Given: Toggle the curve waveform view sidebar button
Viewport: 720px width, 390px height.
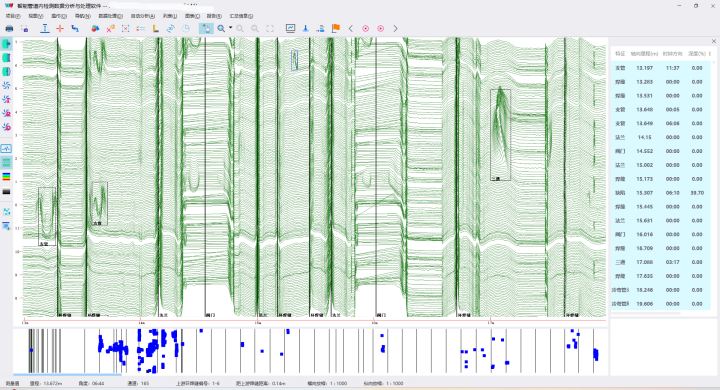Looking at the screenshot, I should [6, 148].
